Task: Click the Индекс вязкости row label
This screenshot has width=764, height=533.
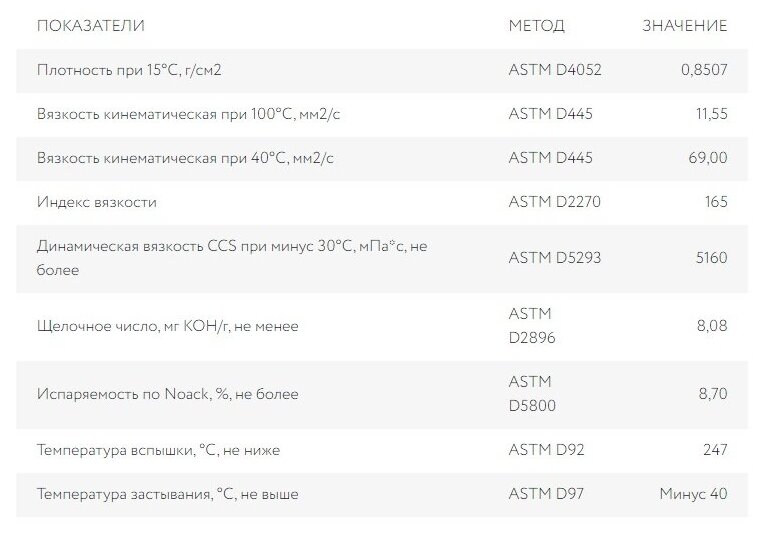Action: pos(97,202)
